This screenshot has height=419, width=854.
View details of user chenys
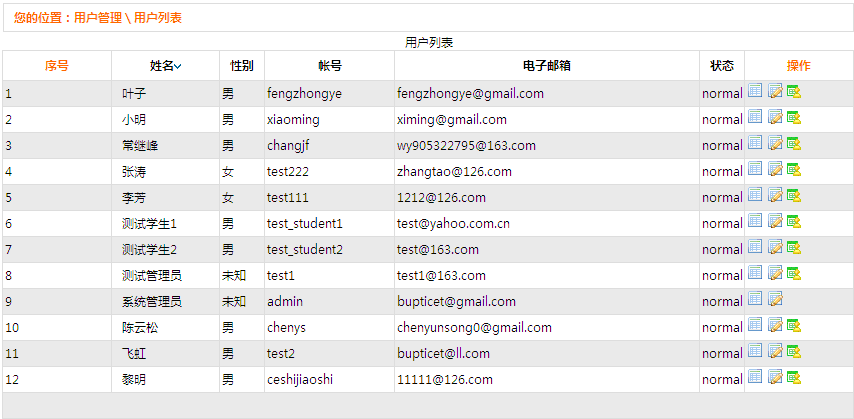point(755,325)
